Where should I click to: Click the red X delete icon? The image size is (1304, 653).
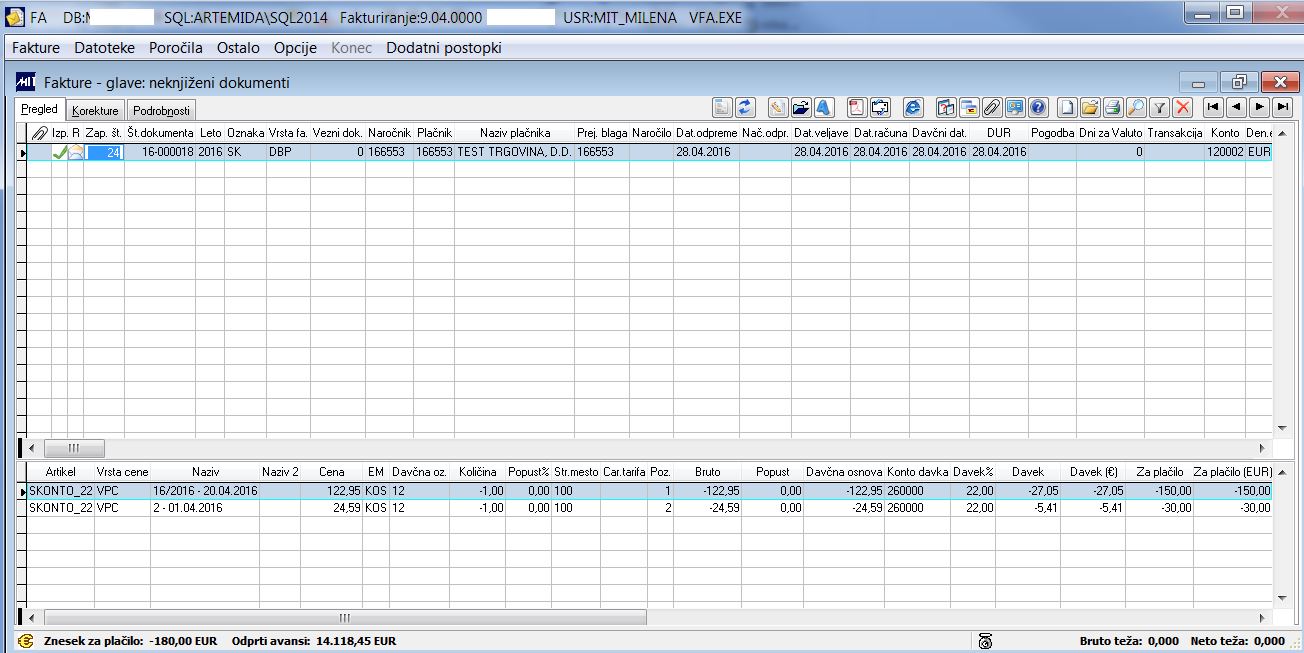[x=1183, y=107]
